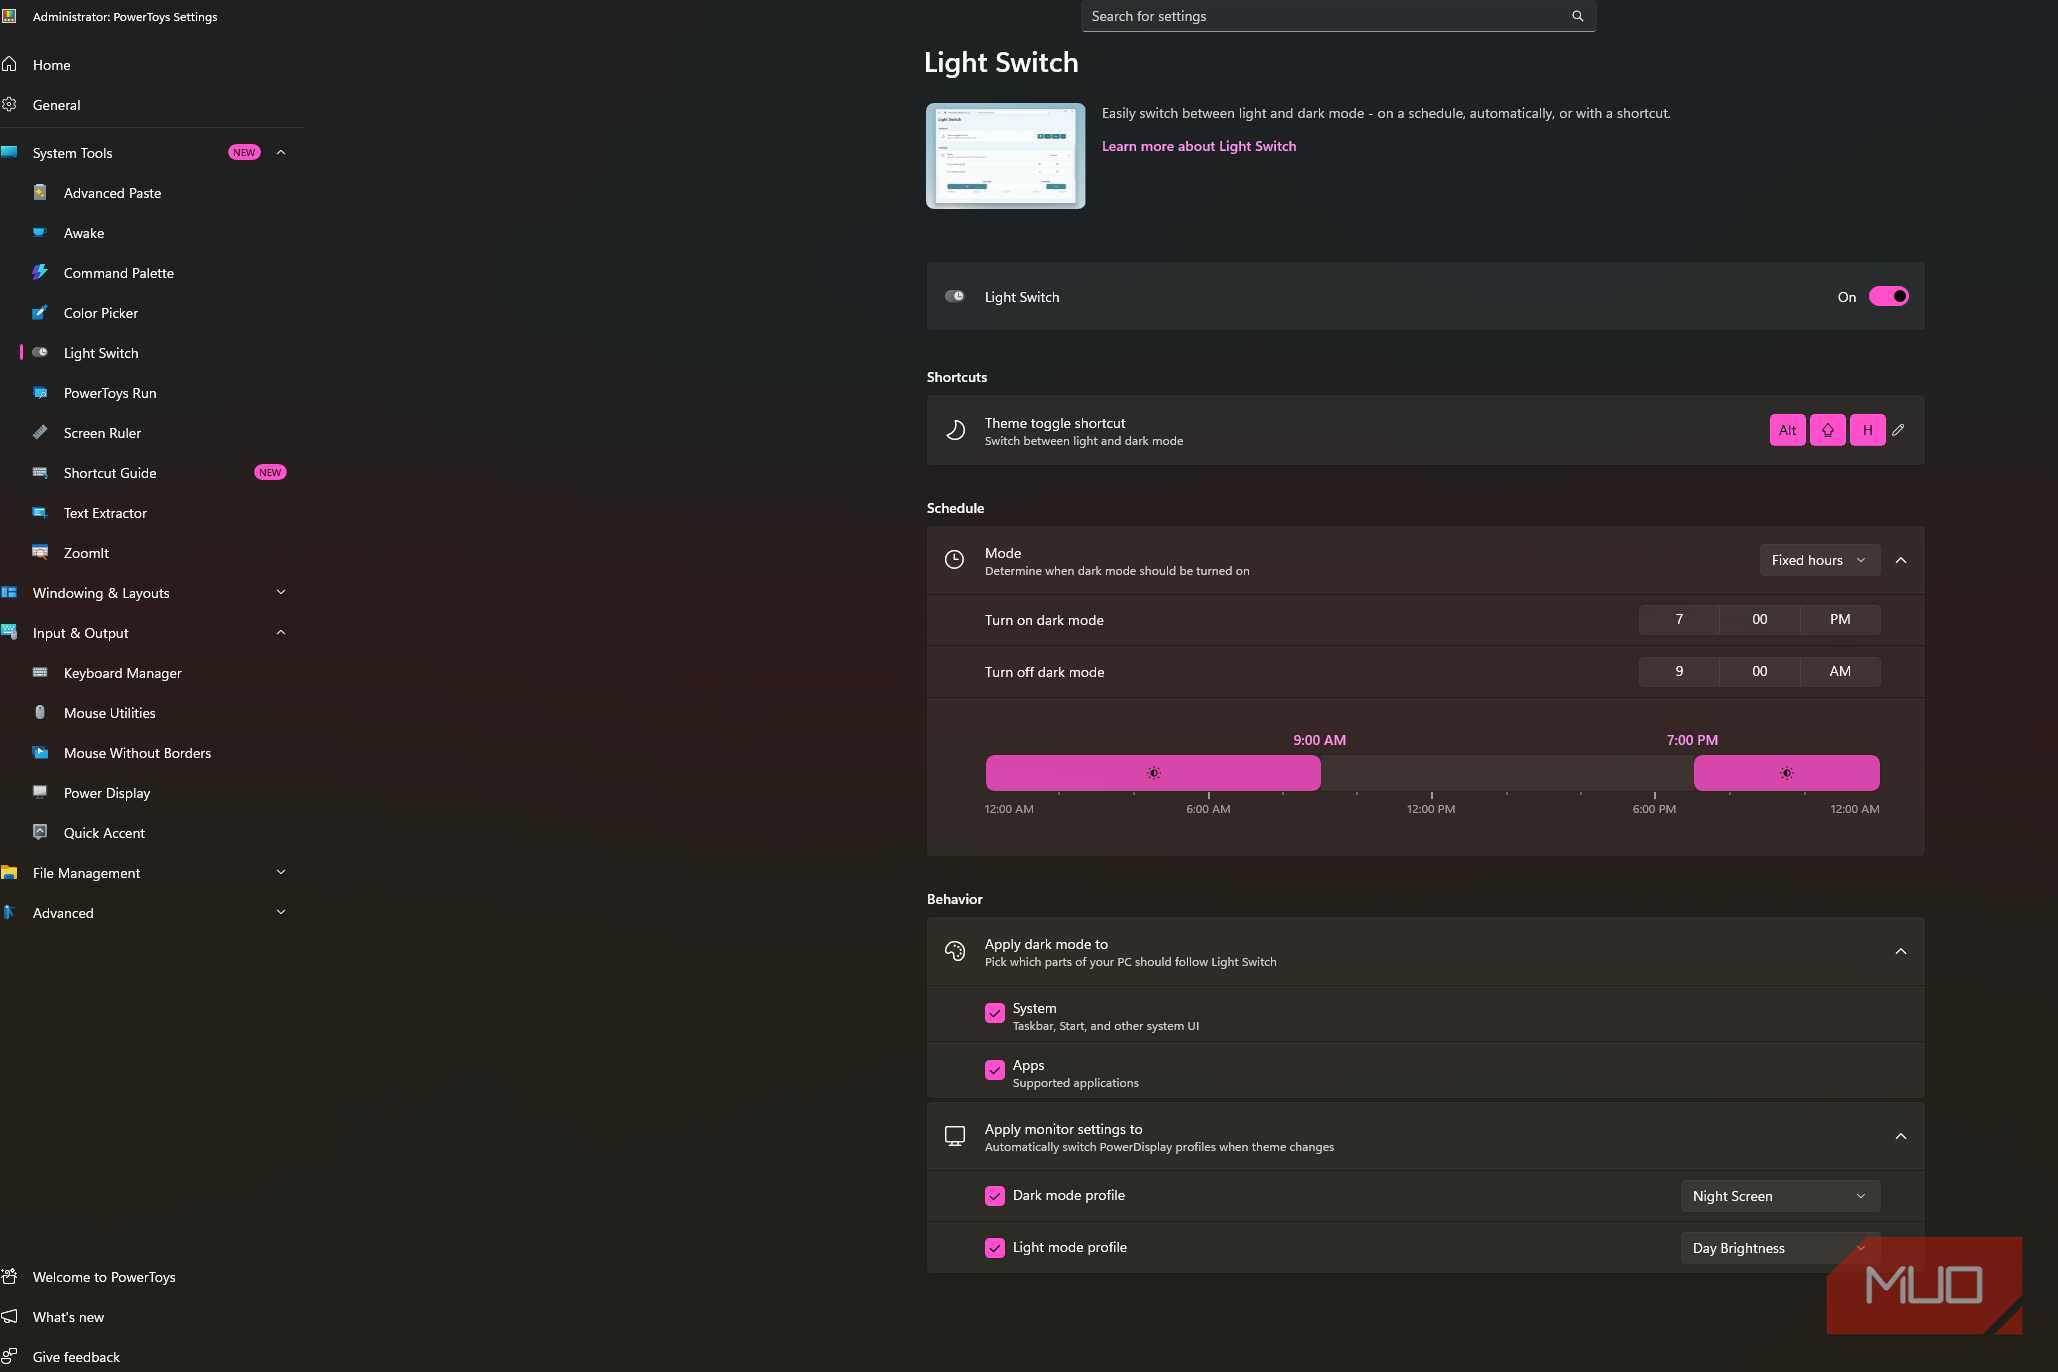The image size is (2058, 1372).
Task: Click the Give feedback icon
Action: point(9,1356)
